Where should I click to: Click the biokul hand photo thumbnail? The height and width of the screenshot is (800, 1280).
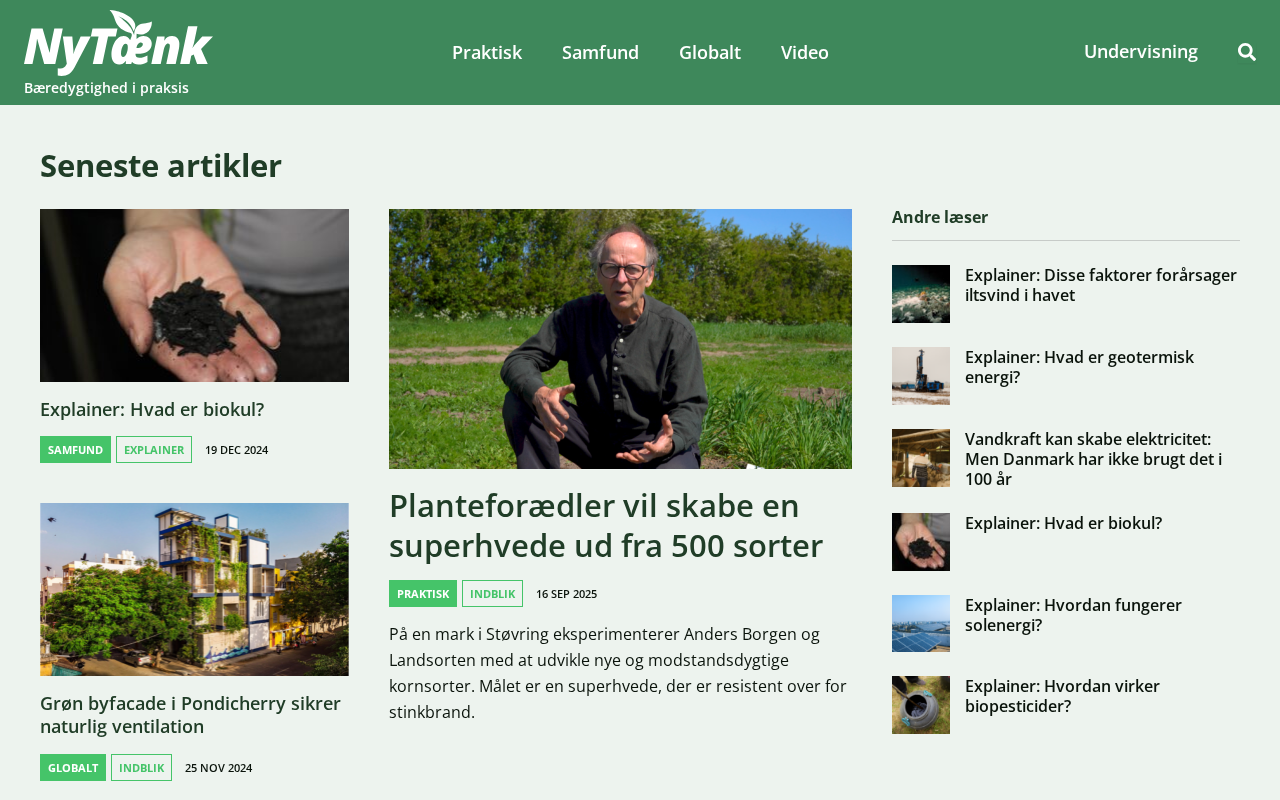pyautogui.click(x=194, y=295)
